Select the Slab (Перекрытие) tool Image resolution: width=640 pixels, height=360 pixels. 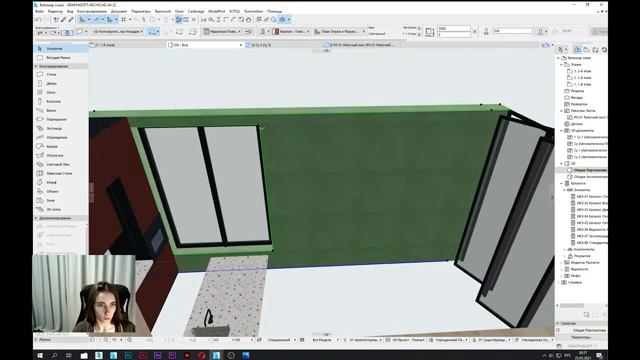pyautogui.click(x=60, y=119)
